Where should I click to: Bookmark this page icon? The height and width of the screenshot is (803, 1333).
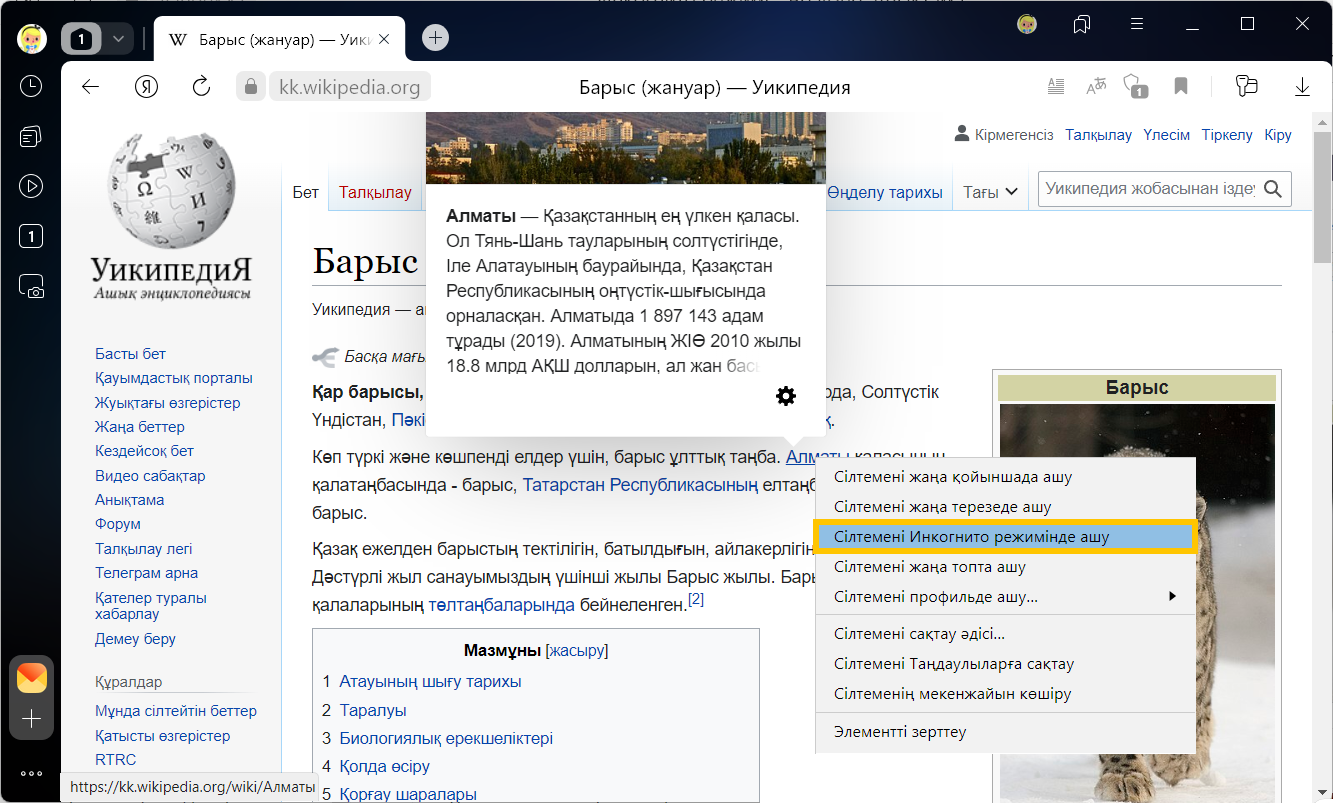click(x=1181, y=87)
